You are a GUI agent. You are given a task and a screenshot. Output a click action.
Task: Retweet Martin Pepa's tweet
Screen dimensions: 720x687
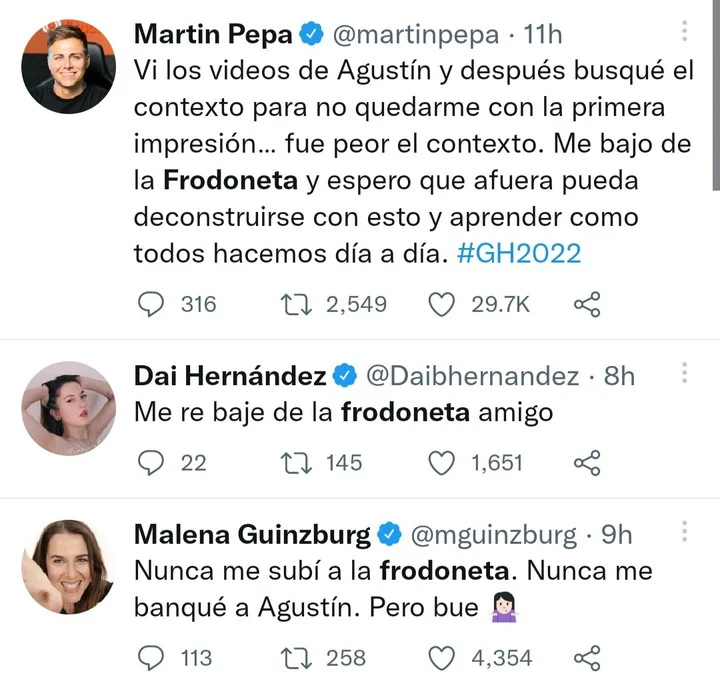[x=296, y=303]
